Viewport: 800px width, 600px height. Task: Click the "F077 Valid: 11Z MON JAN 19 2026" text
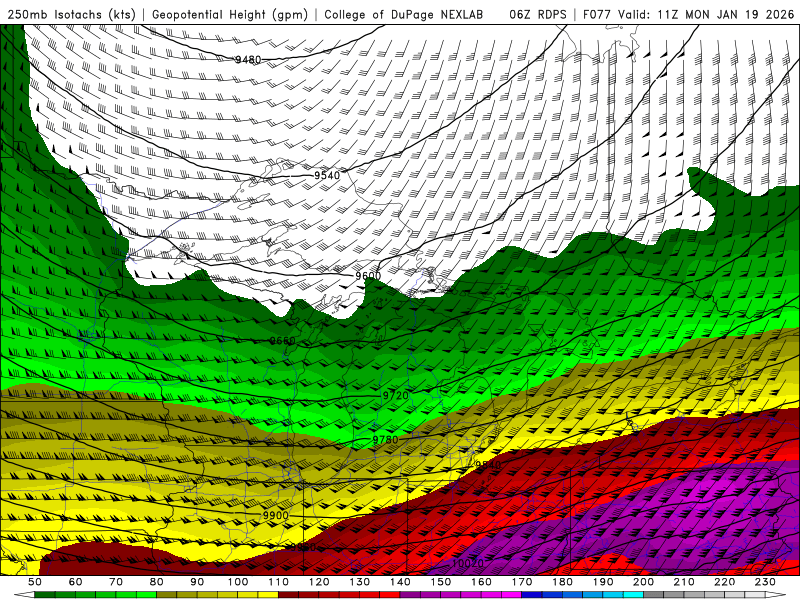pyautogui.click(x=688, y=14)
